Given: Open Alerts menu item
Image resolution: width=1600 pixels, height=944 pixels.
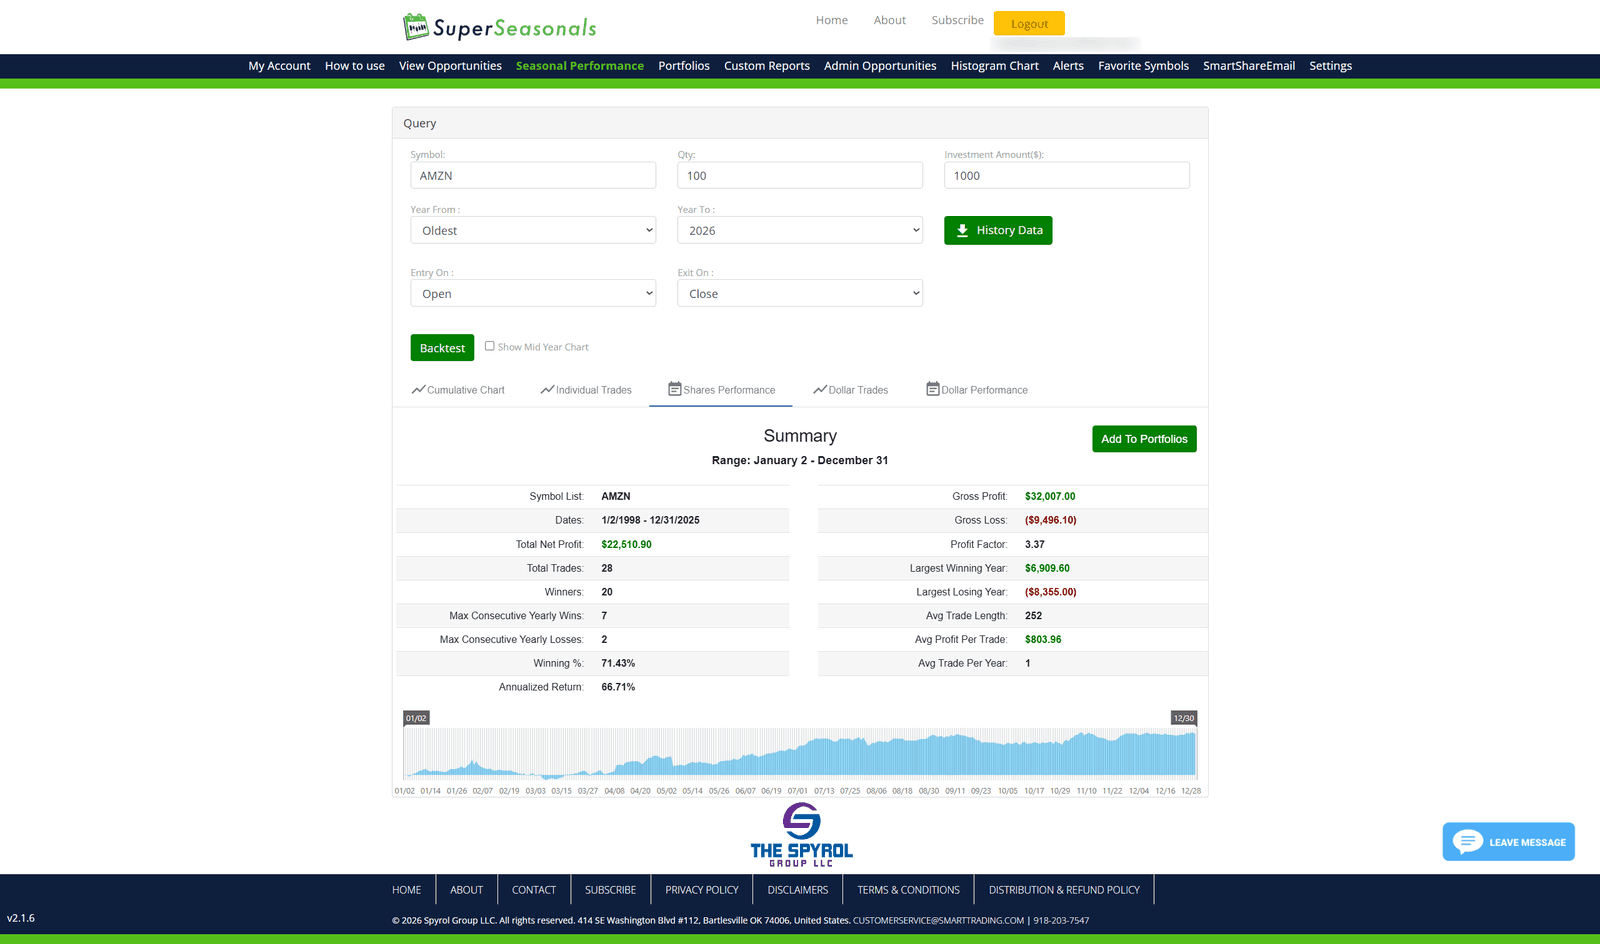Looking at the screenshot, I should (1068, 66).
